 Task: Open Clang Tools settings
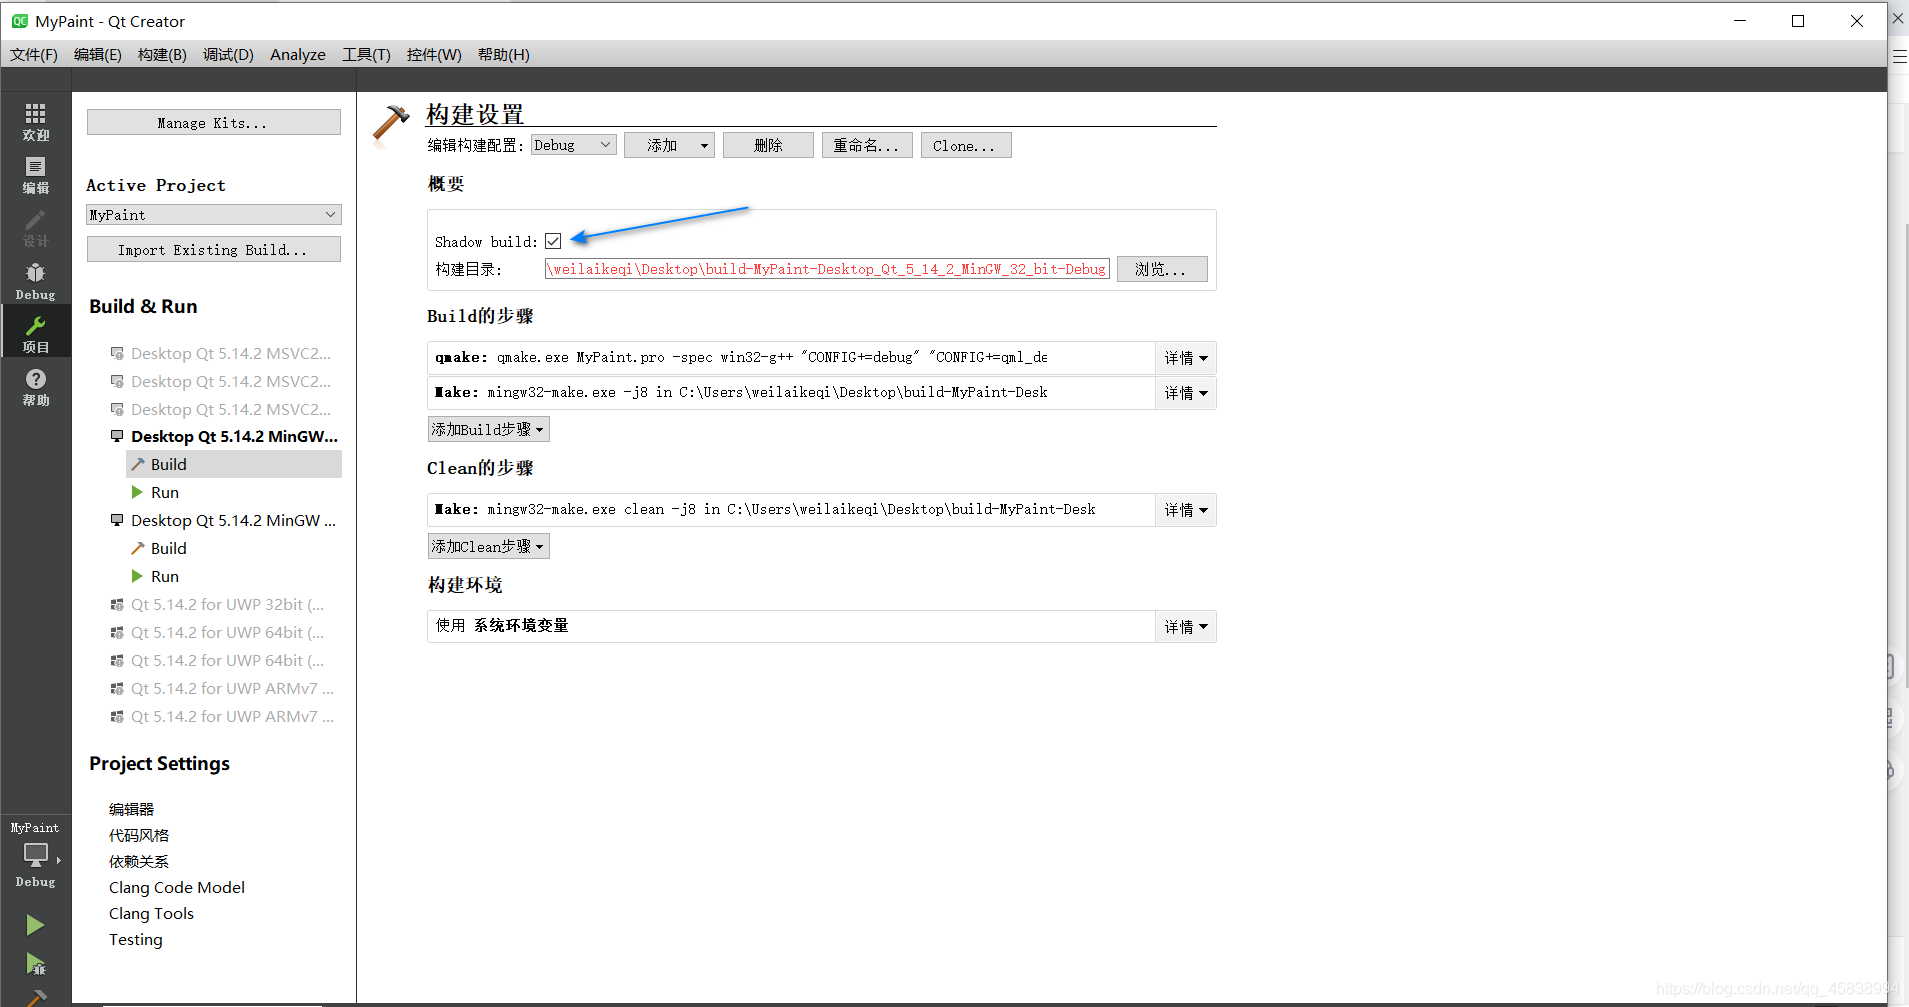(151, 913)
